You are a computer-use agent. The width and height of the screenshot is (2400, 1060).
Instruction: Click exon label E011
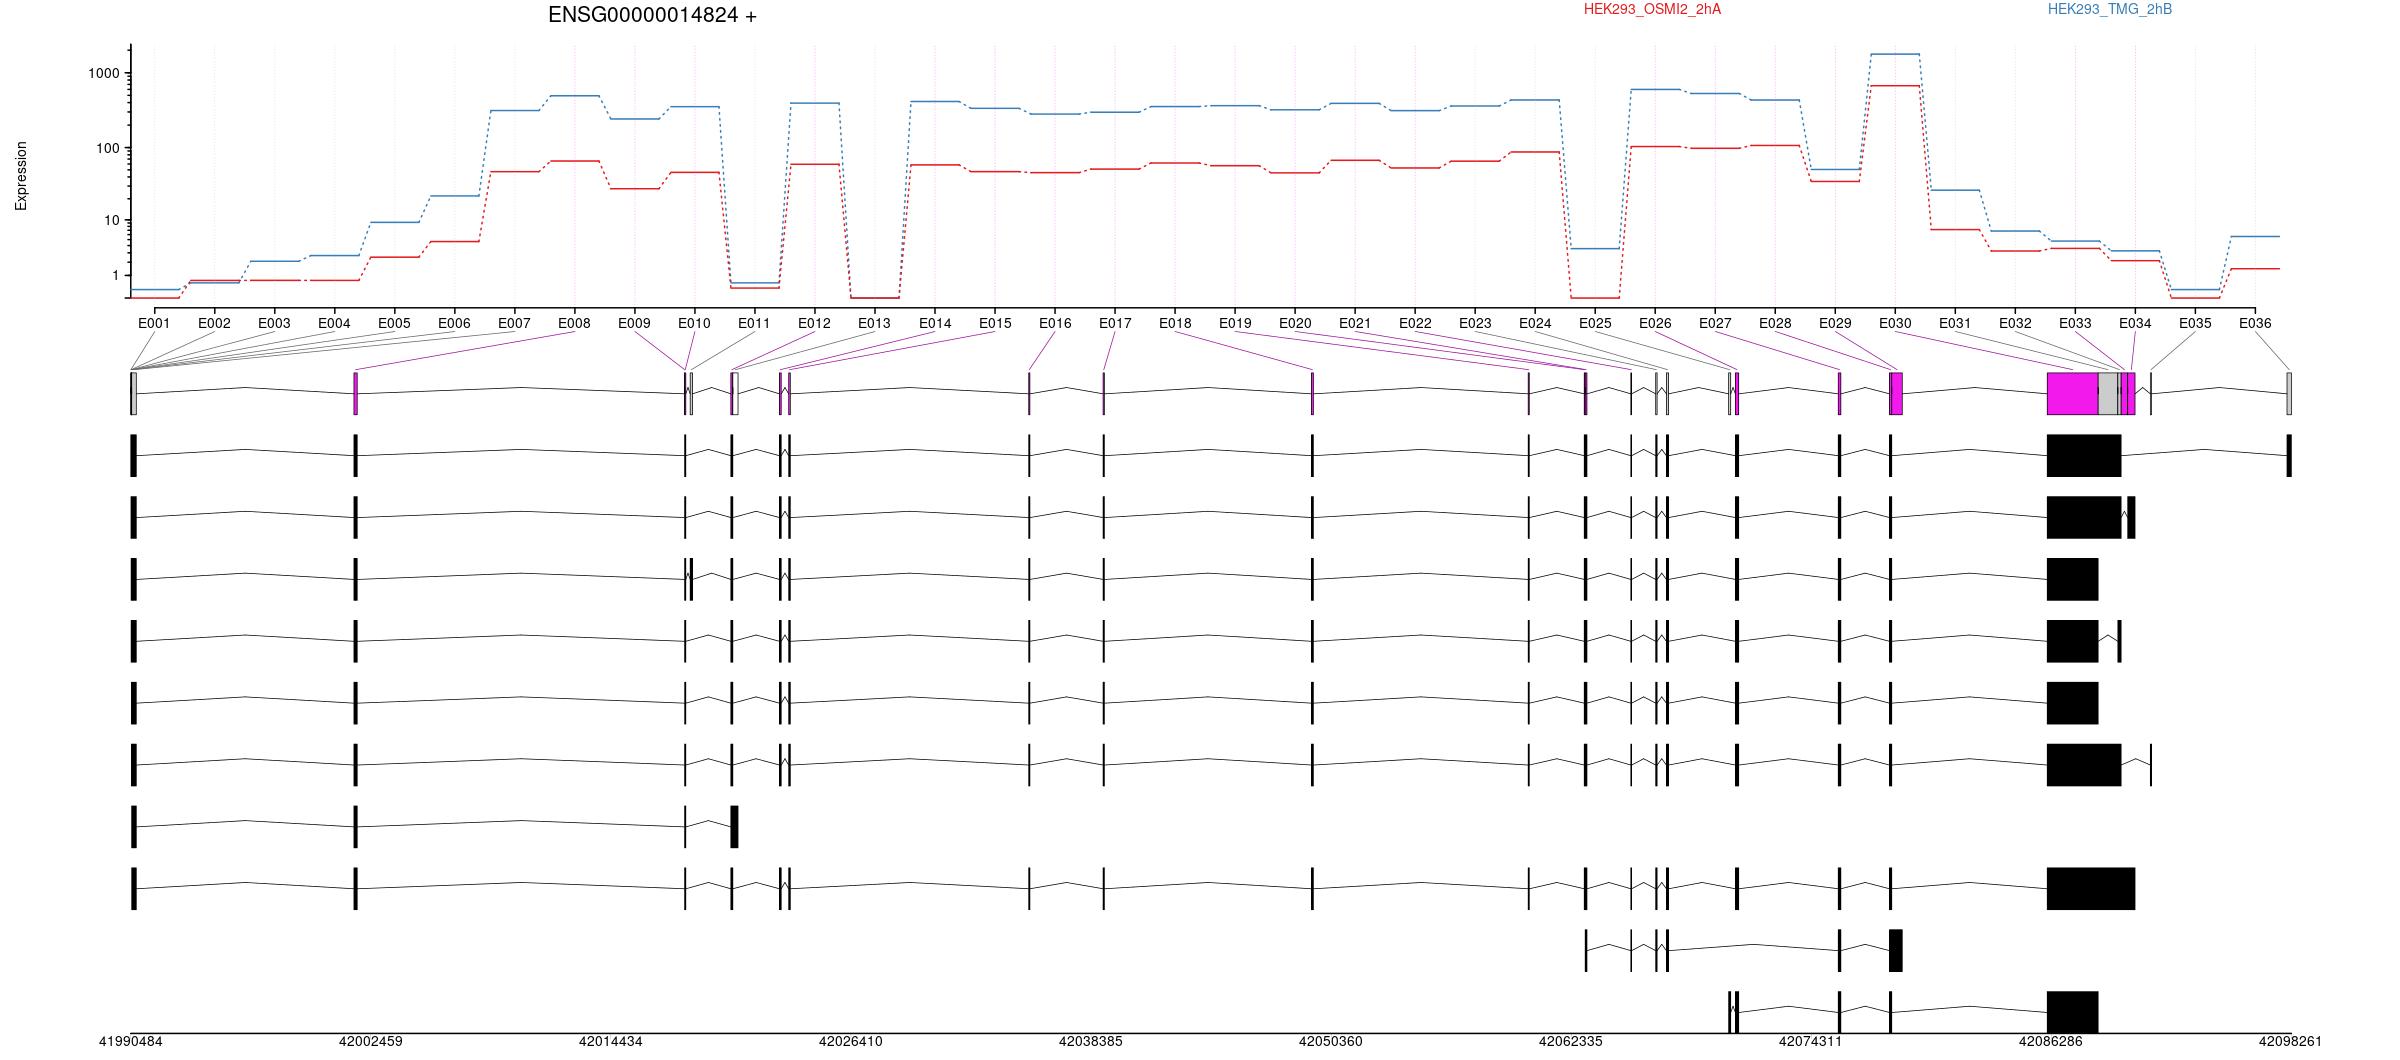(754, 323)
